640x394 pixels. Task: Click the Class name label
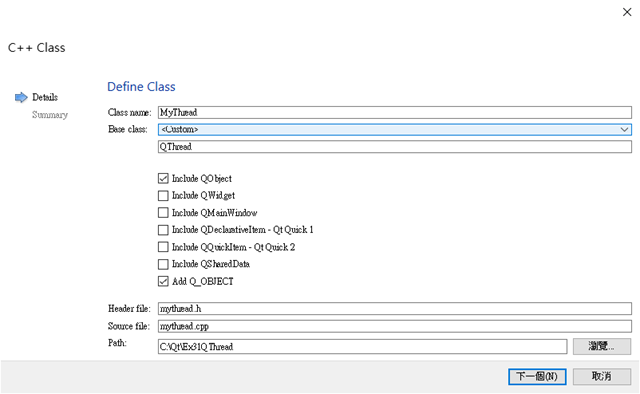click(129, 112)
